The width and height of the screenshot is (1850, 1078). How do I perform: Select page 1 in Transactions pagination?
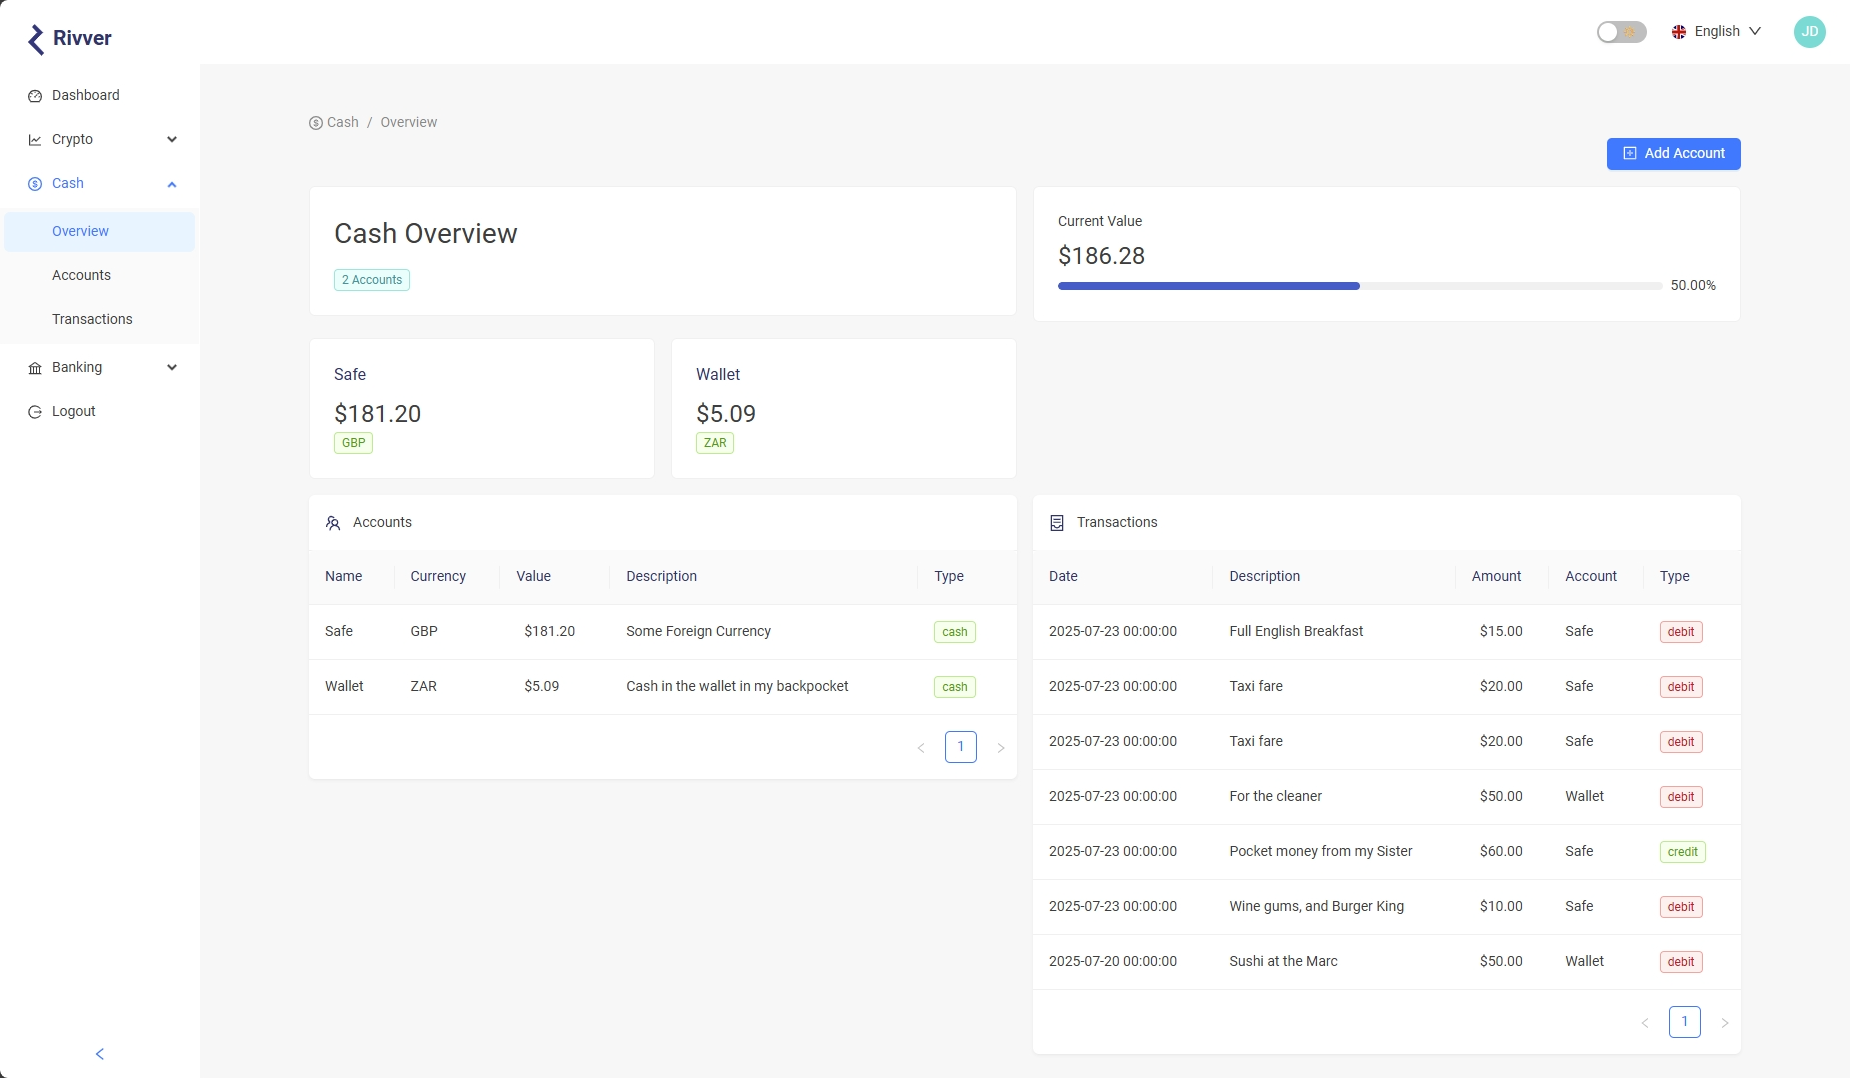[1684, 1022]
